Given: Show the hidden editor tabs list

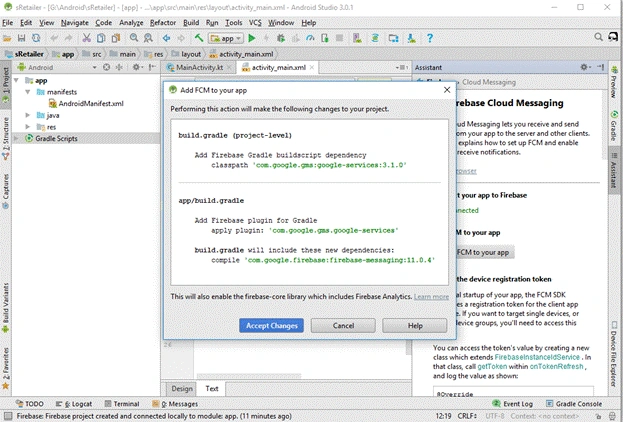Looking at the screenshot, I should point(402,68).
